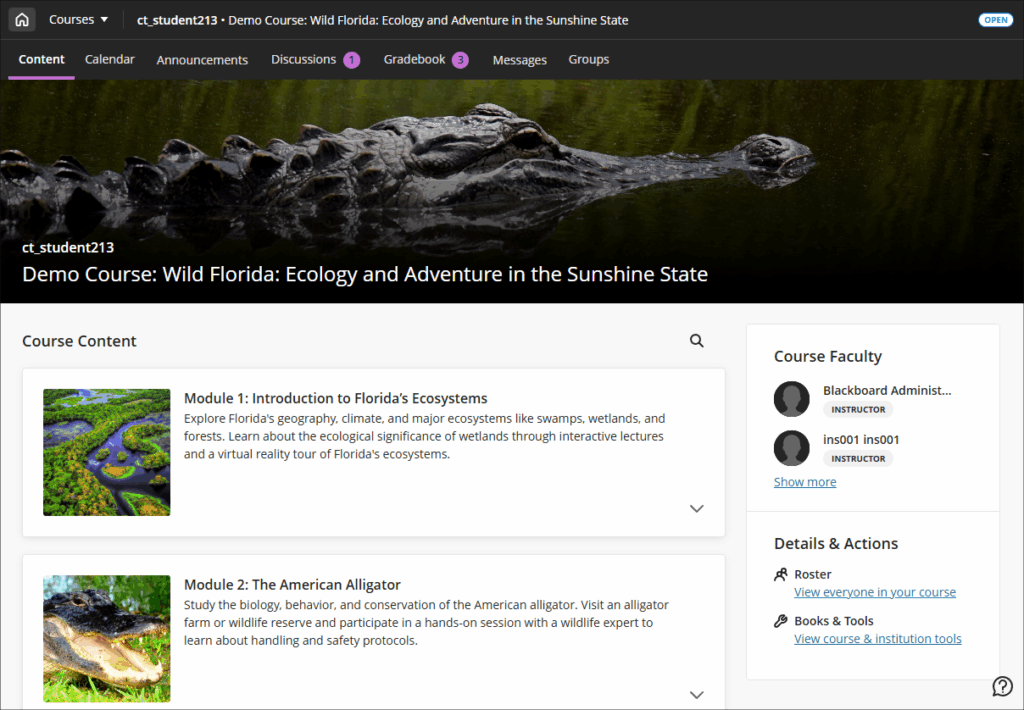Switch to the Calendar tab
The height and width of the screenshot is (710, 1024).
[110, 60]
